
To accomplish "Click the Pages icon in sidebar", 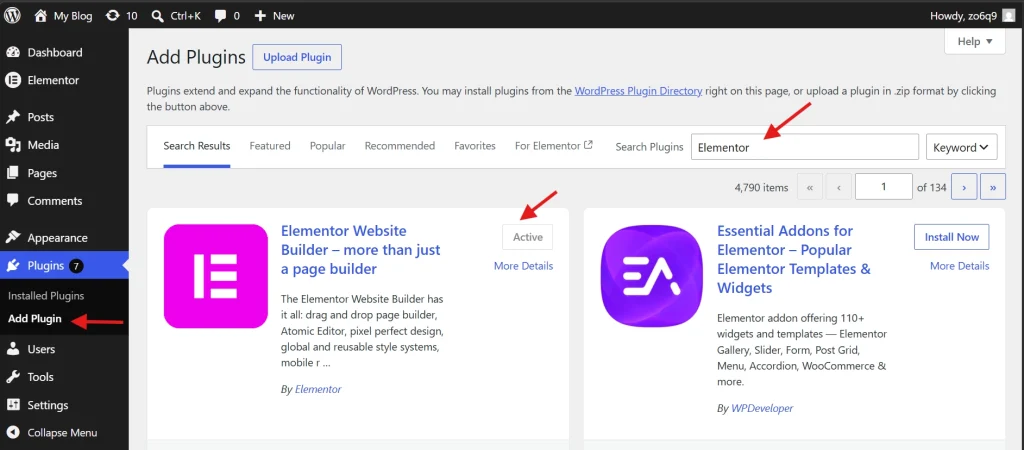I will [13, 173].
